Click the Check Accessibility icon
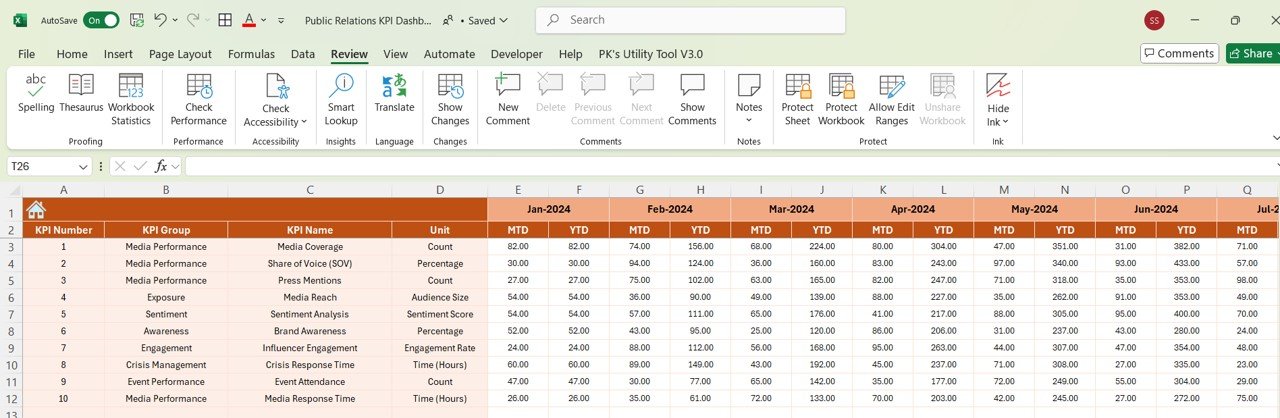This screenshot has height=418, width=1280. coord(276,86)
